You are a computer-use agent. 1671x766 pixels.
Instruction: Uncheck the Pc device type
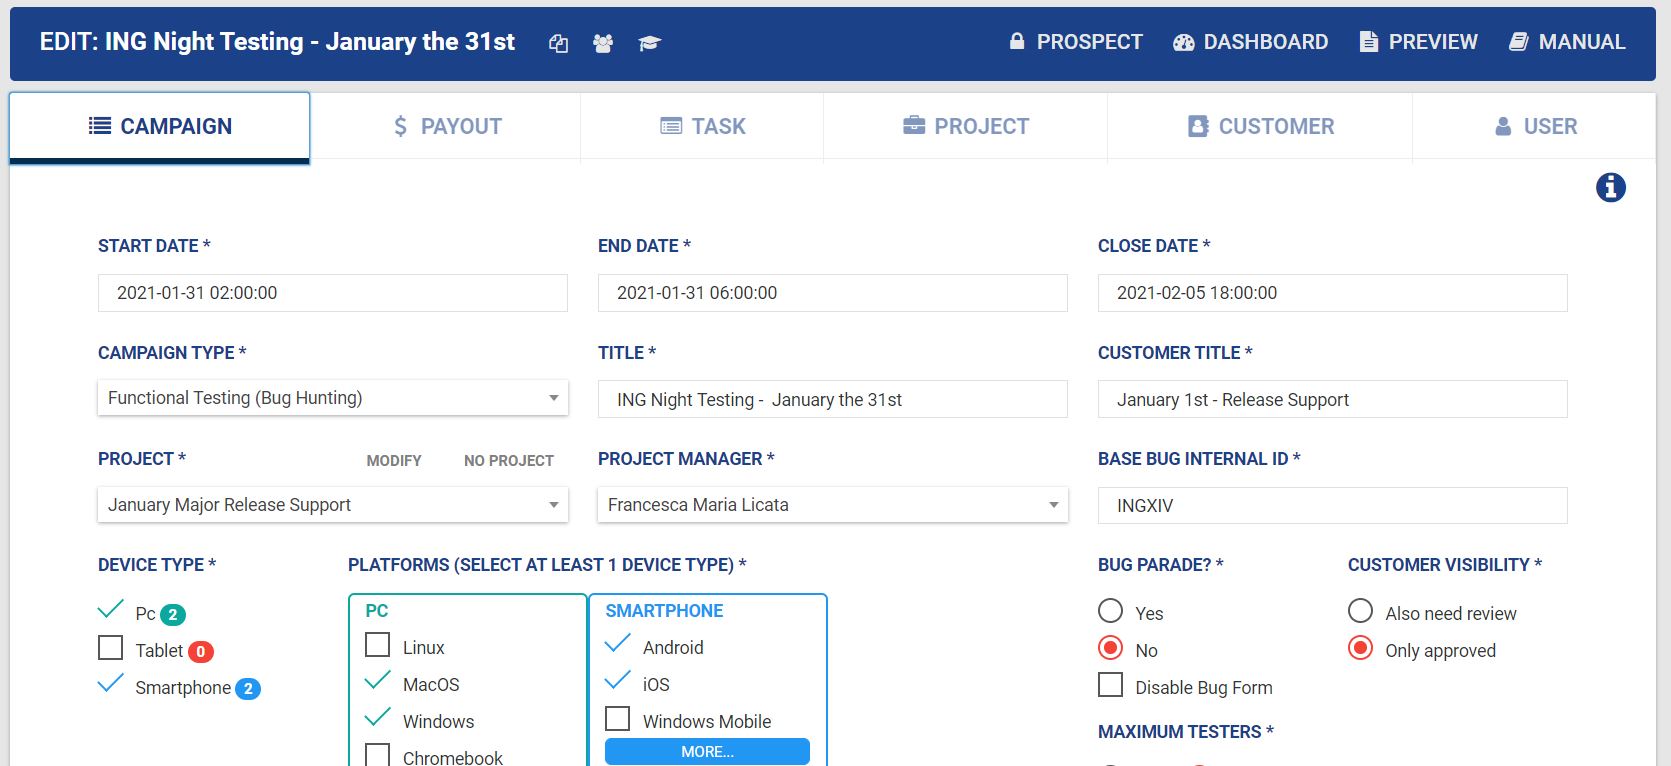(x=111, y=611)
